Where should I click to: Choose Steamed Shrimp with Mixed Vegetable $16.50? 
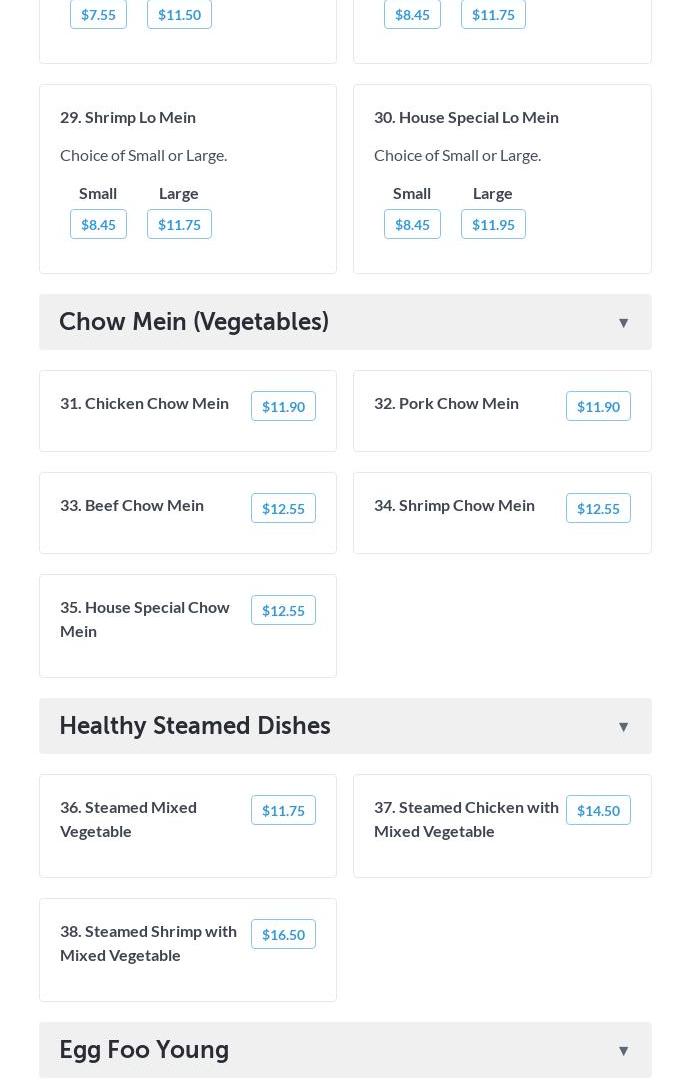point(283,934)
